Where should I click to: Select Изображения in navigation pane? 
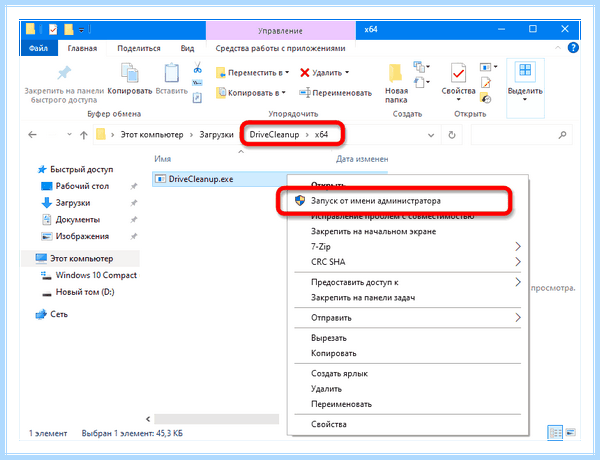click(82, 236)
